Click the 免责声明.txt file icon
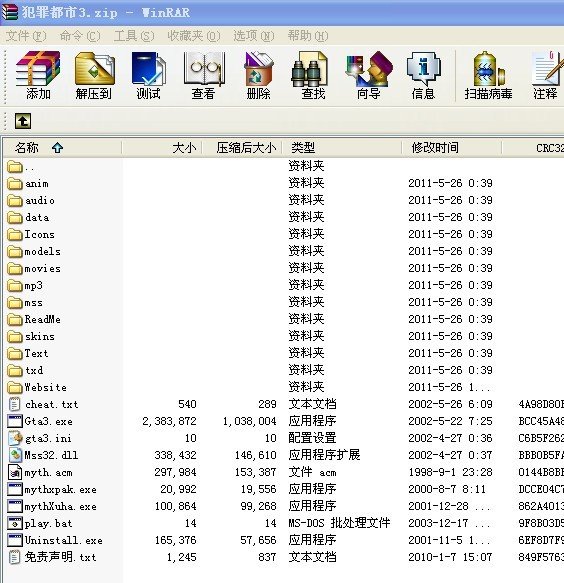564x583 pixels. coord(15,557)
